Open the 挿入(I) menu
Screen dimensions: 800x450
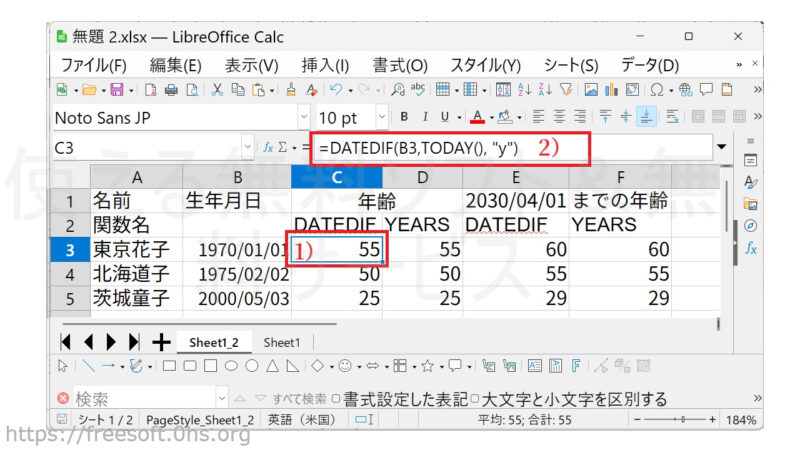324,65
